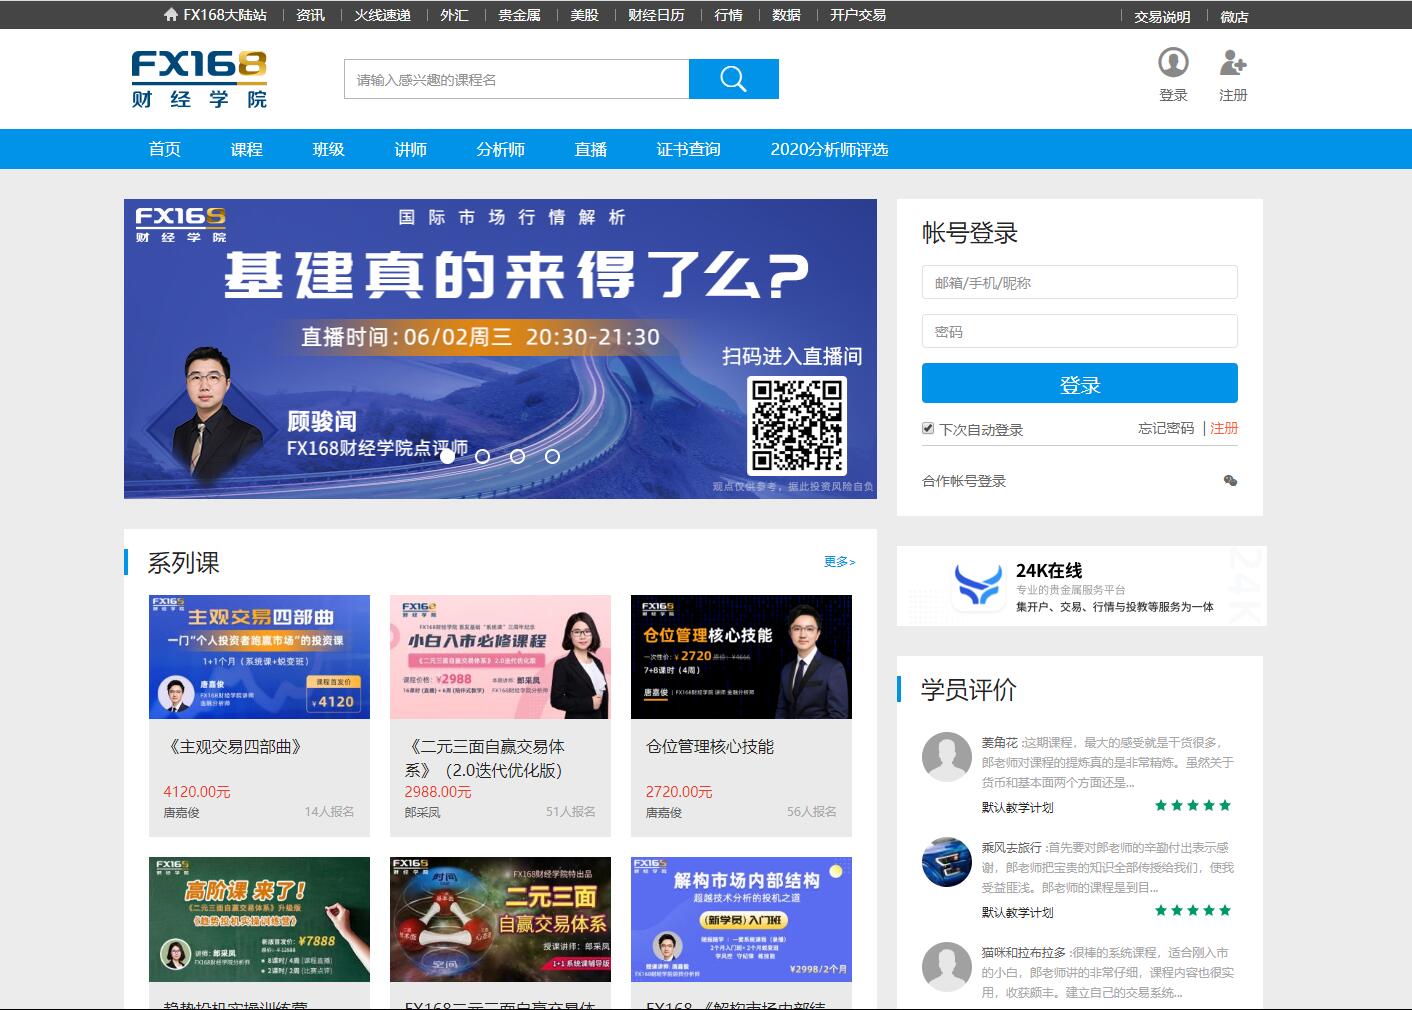Click 外汇 in the top bar
The width and height of the screenshot is (1412, 1010).
pos(454,15)
